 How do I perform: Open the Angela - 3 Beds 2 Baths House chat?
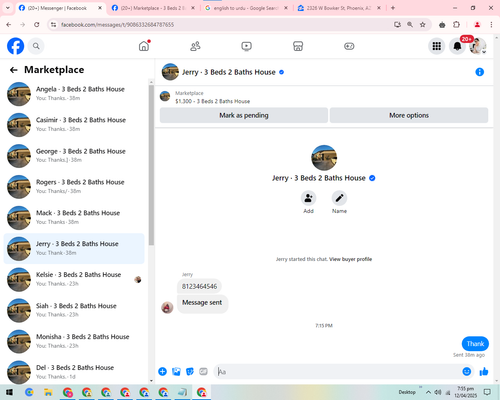click(x=74, y=94)
